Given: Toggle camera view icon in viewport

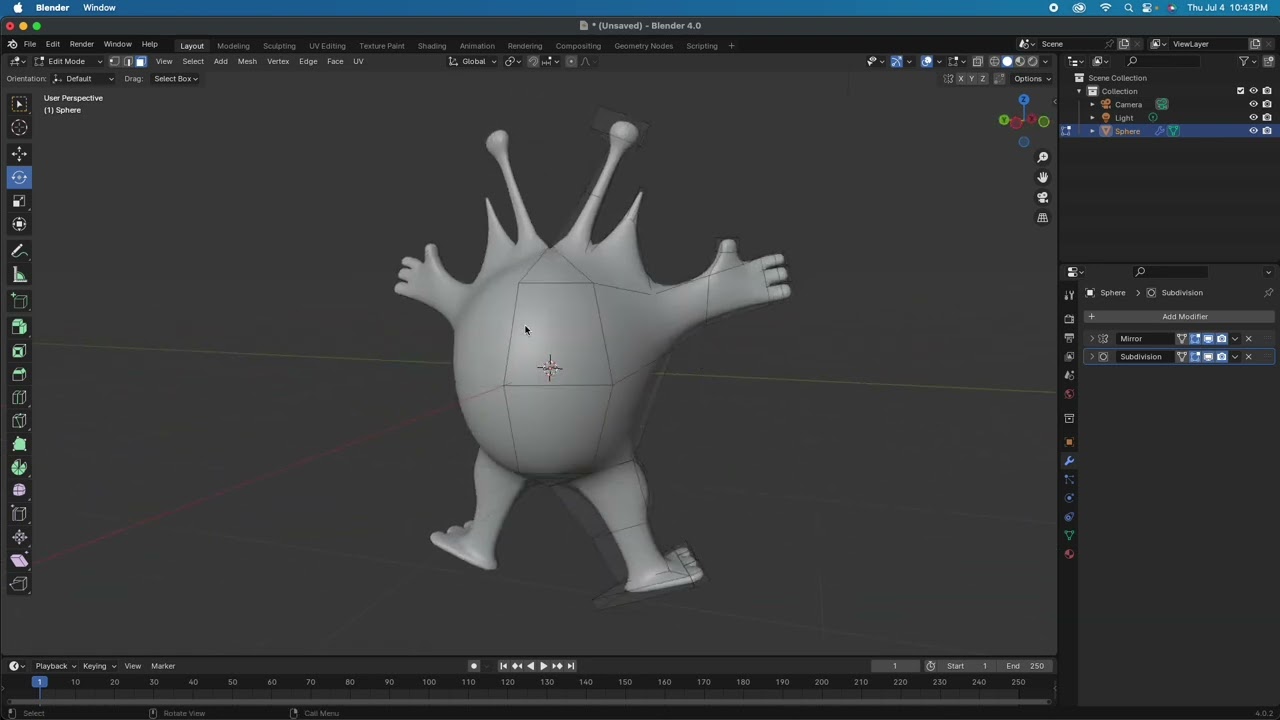Looking at the screenshot, I should tap(1042, 198).
